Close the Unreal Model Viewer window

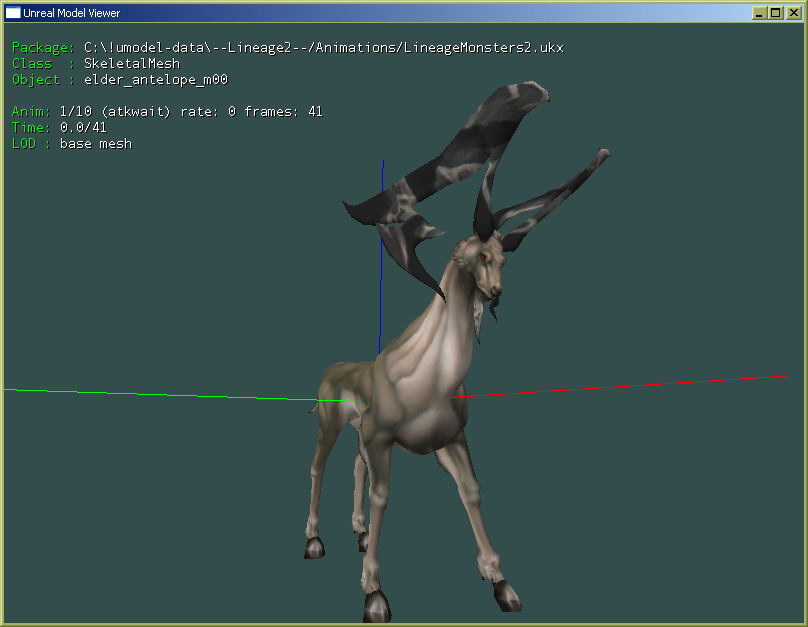click(794, 13)
